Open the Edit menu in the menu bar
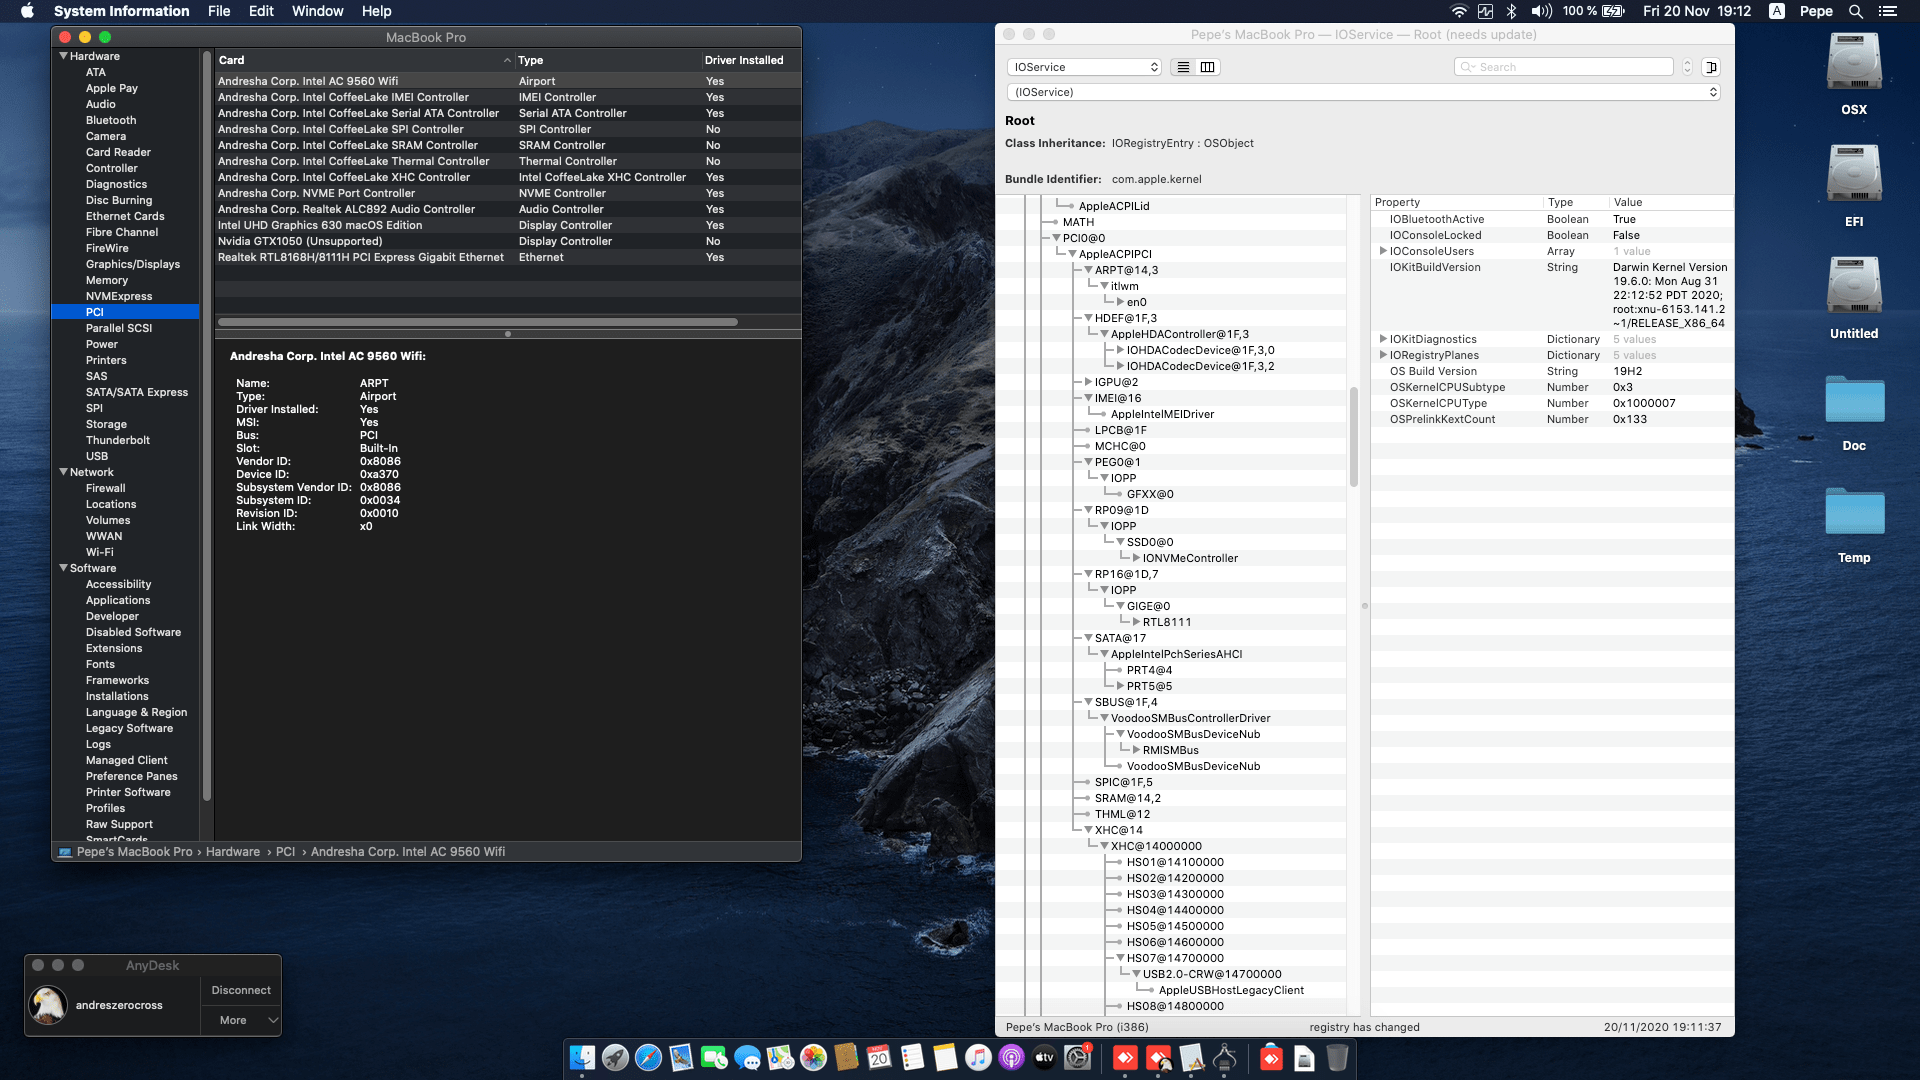The width and height of the screenshot is (1920, 1080). tap(261, 11)
